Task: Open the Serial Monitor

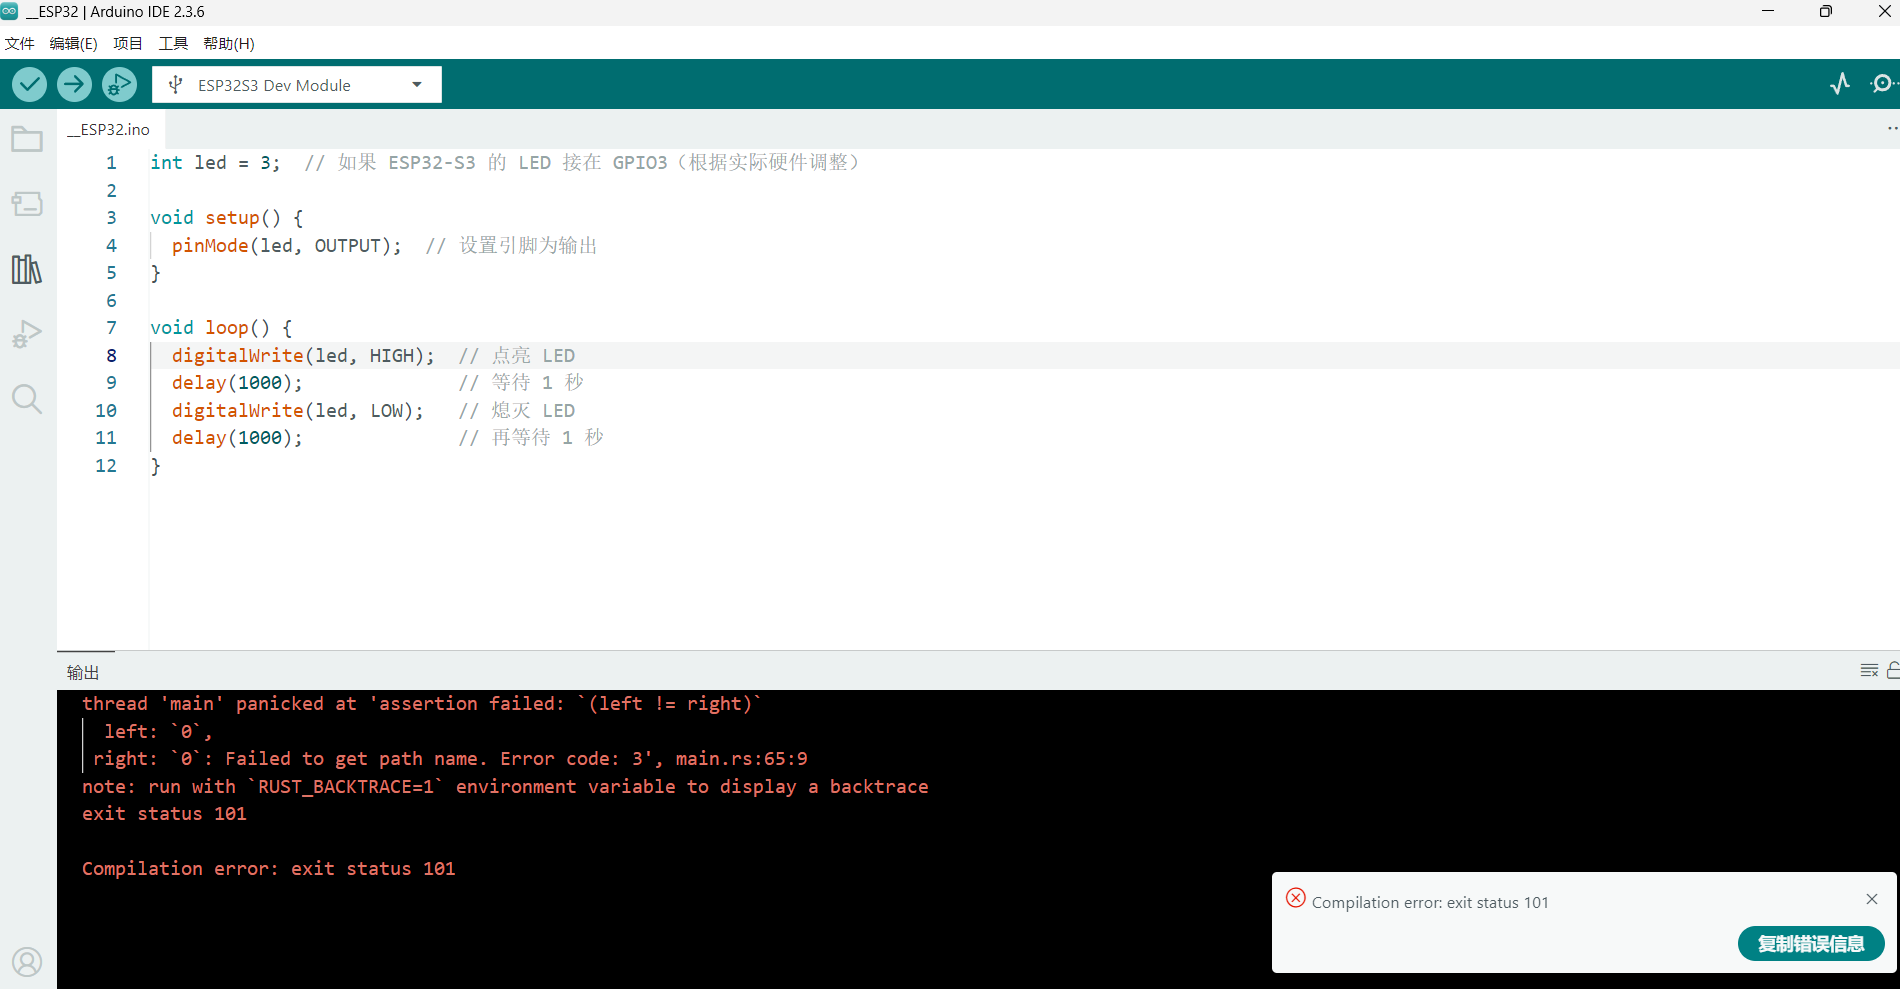Action: [x=1883, y=84]
